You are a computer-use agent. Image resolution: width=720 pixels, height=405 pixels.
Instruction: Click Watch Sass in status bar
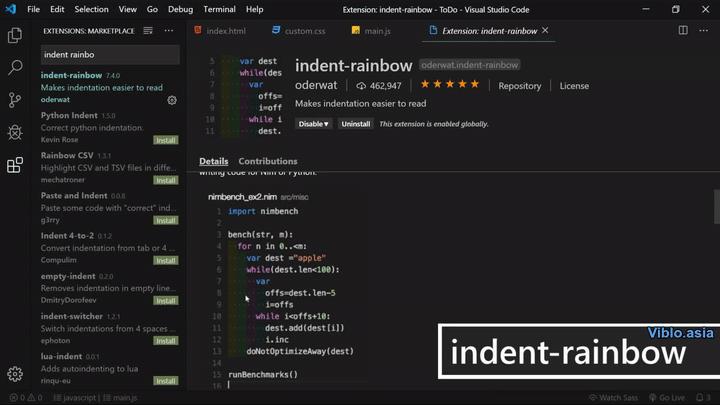pos(613,398)
